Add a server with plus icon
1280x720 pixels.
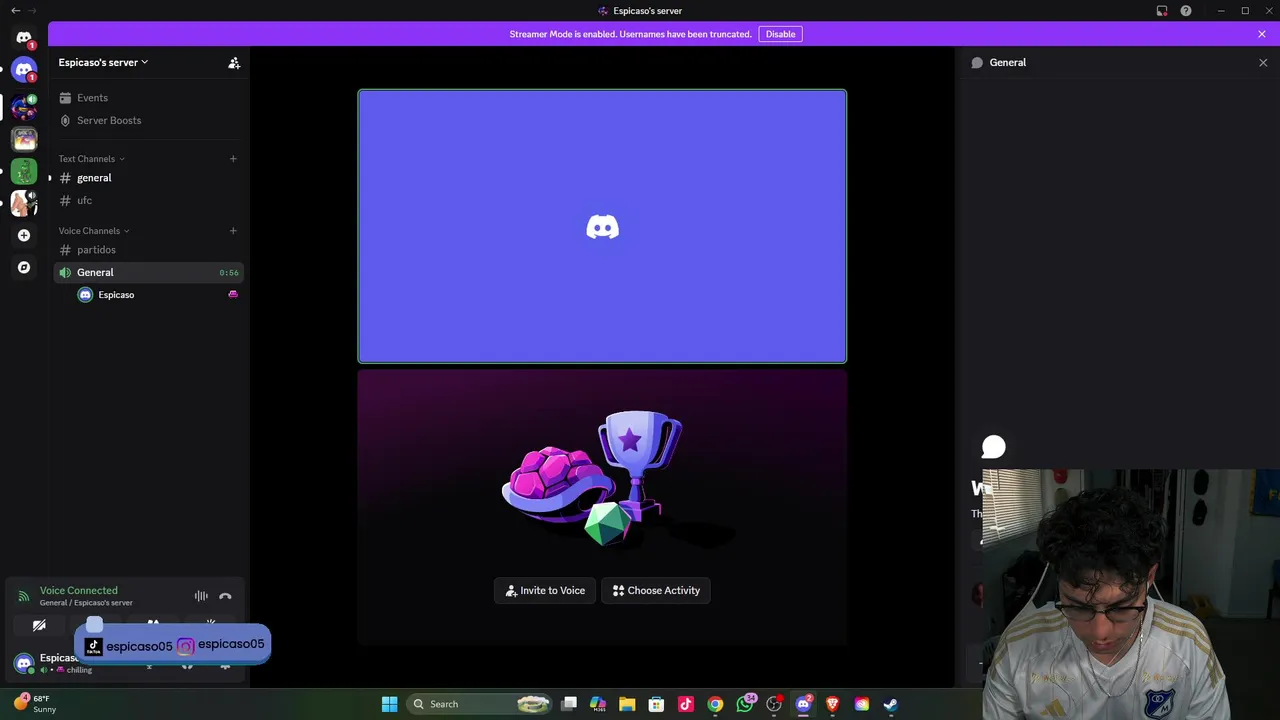24,235
